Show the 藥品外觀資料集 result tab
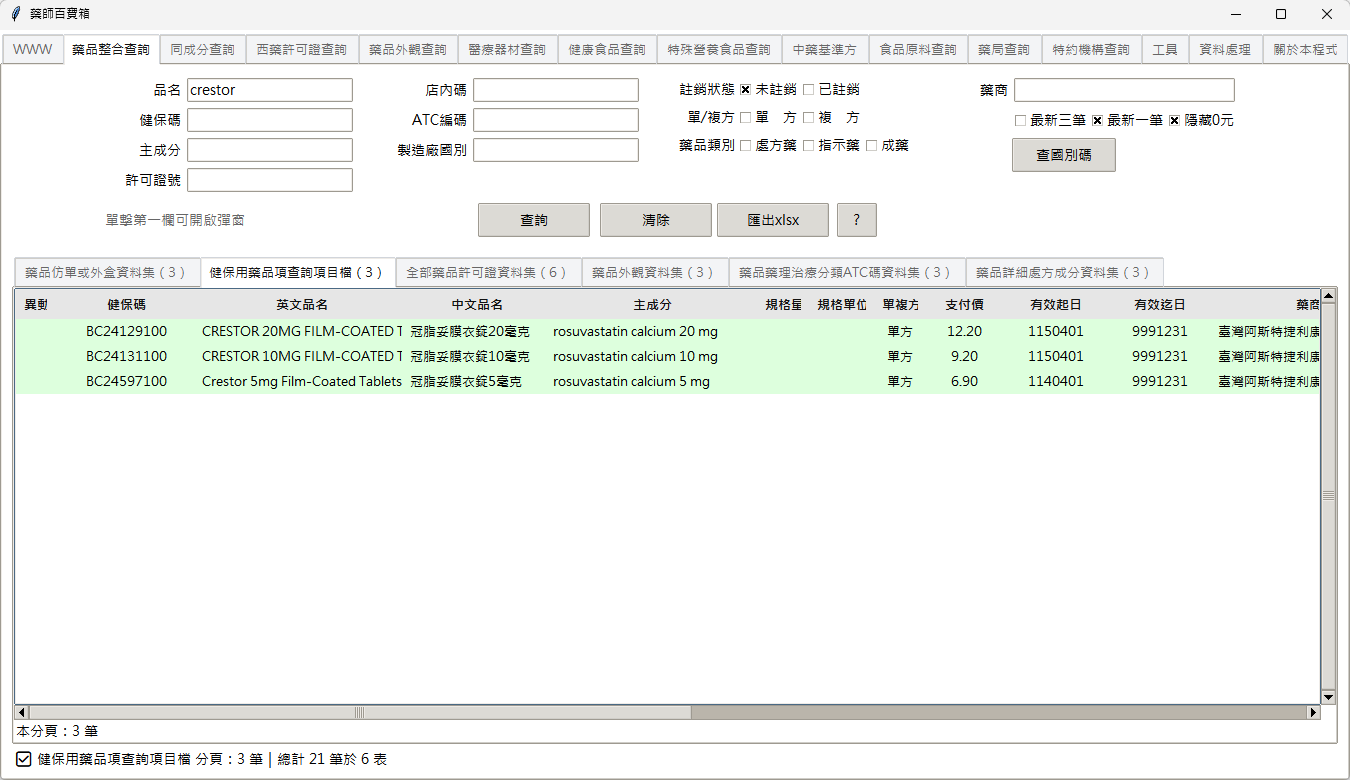Image resolution: width=1350 pixels, height=780 pixels. point(653,272)
